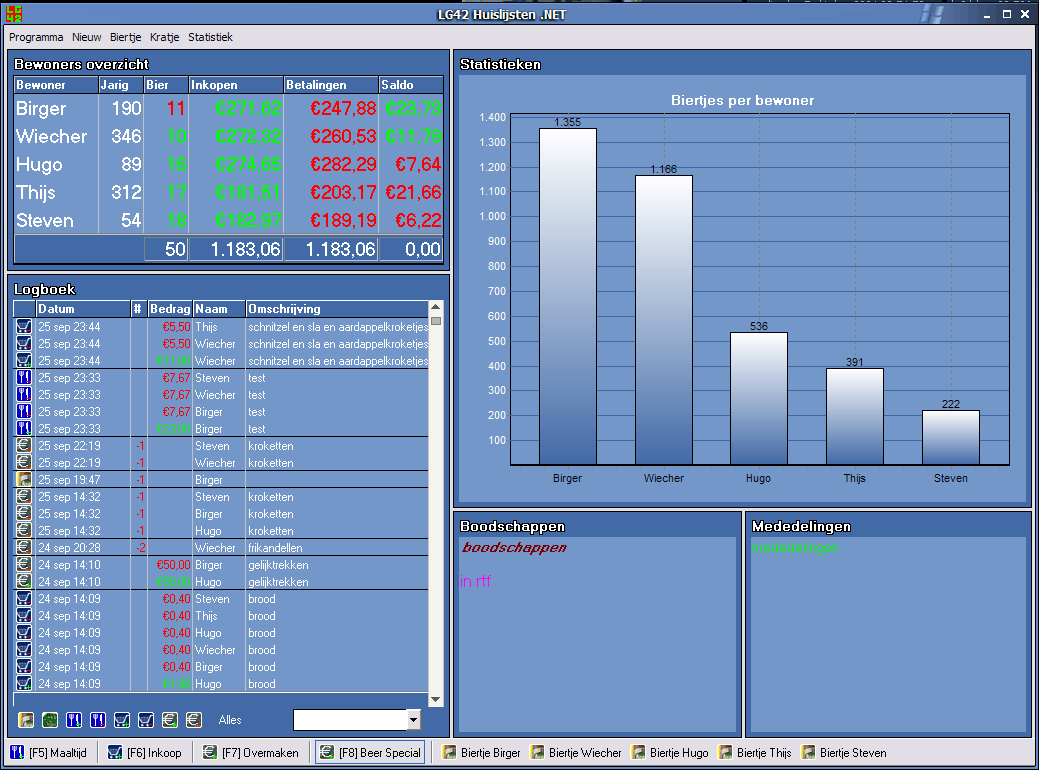
Task: Open the Programma menu
Action: click(x=36, y=37)
